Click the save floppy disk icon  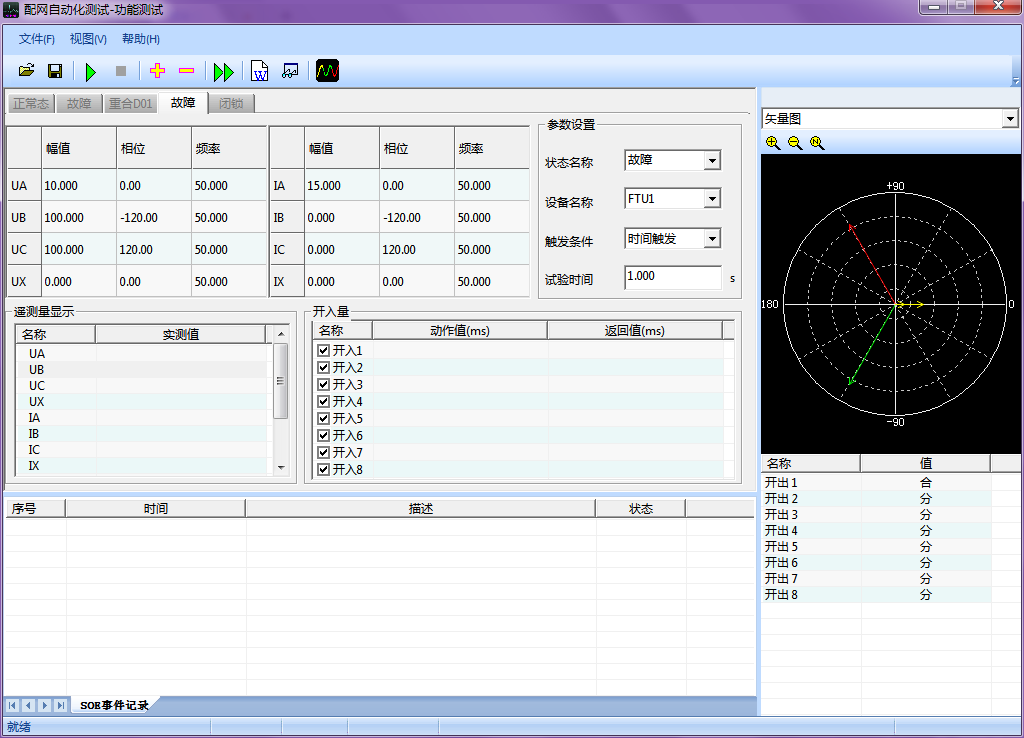click(x=55, y=71)
